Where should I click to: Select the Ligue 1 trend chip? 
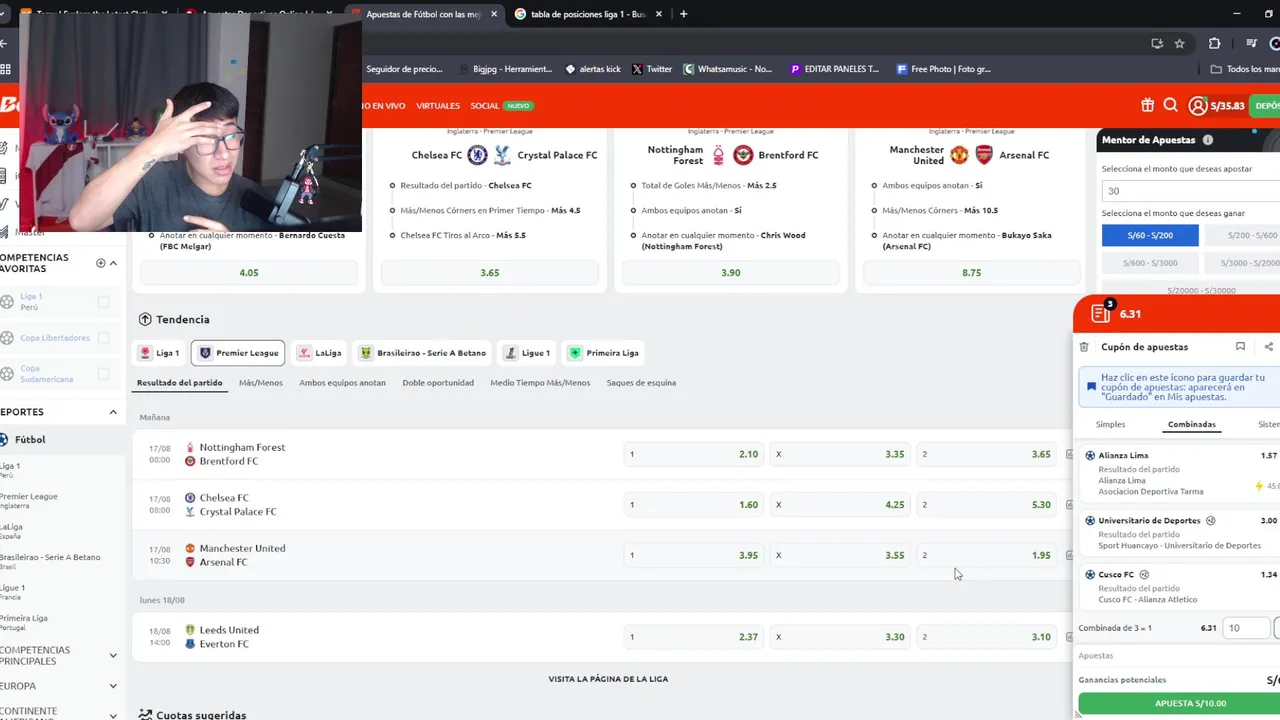(x=526, y=353)
